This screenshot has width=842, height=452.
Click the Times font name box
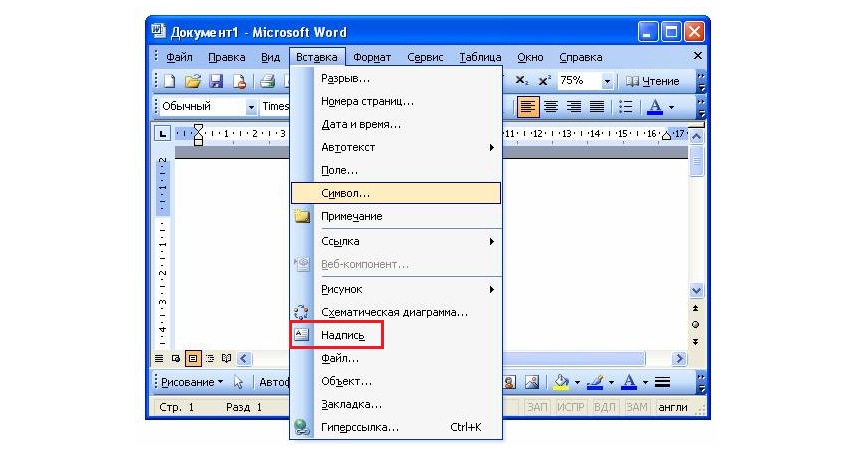275,107
